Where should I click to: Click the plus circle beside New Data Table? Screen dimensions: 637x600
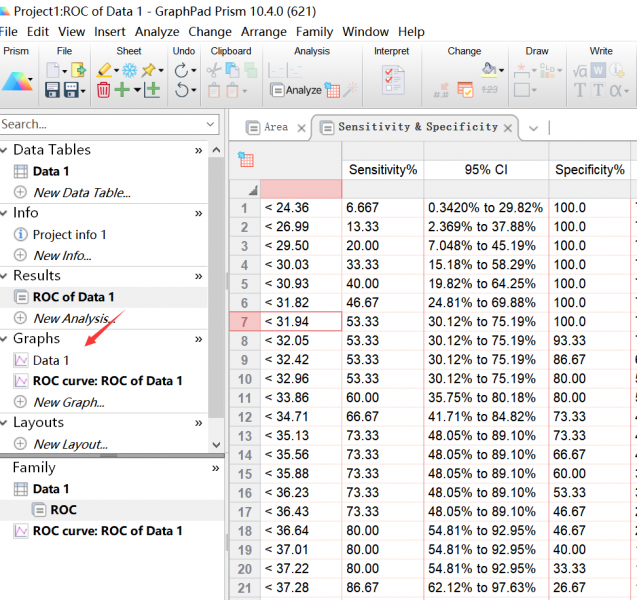click(x=20, y=192)
